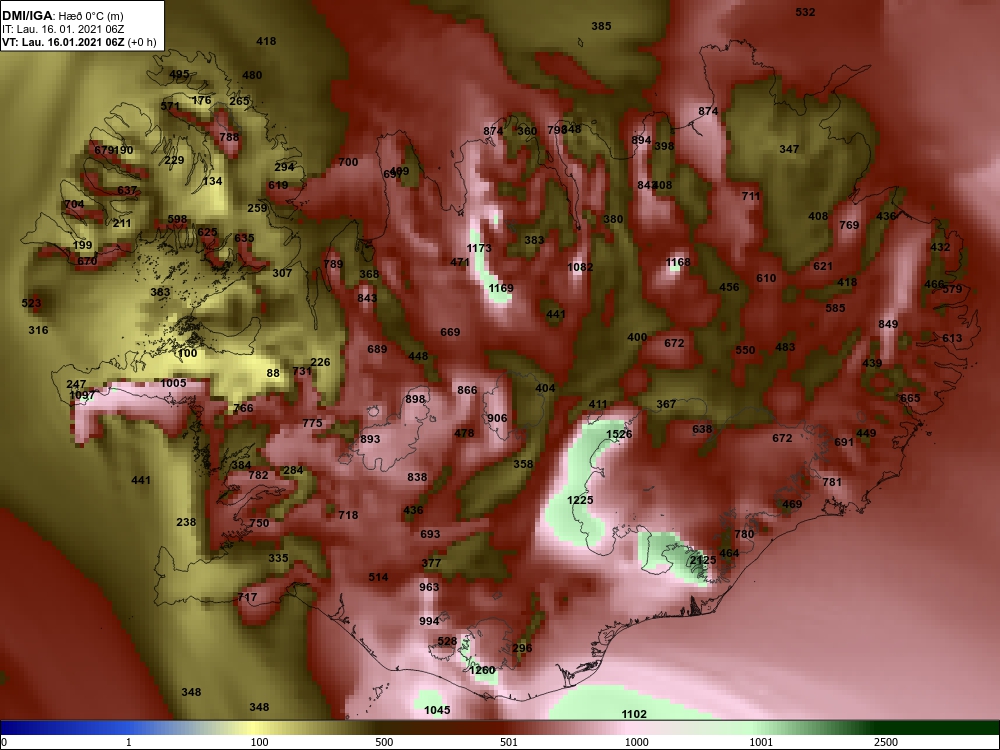This screenshot has width=1000, height=750.
Task: Click the map value '550'
Action: (x=745, y=350)
